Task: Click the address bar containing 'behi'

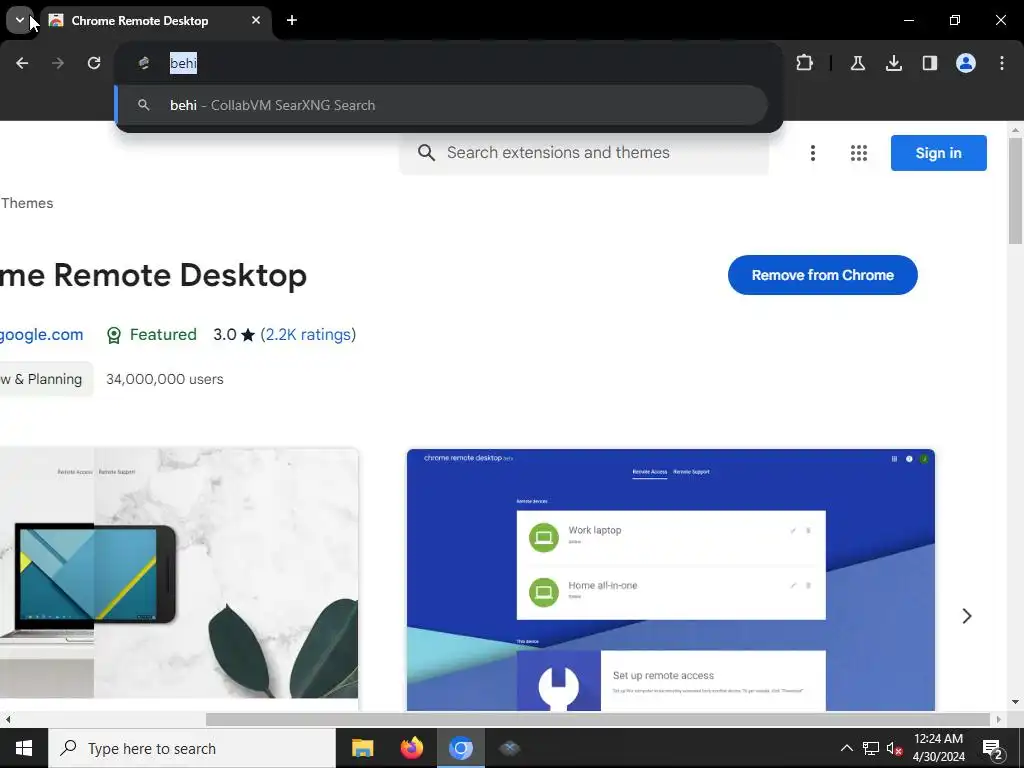Action: pyautogui.click(x=451, y=63)
